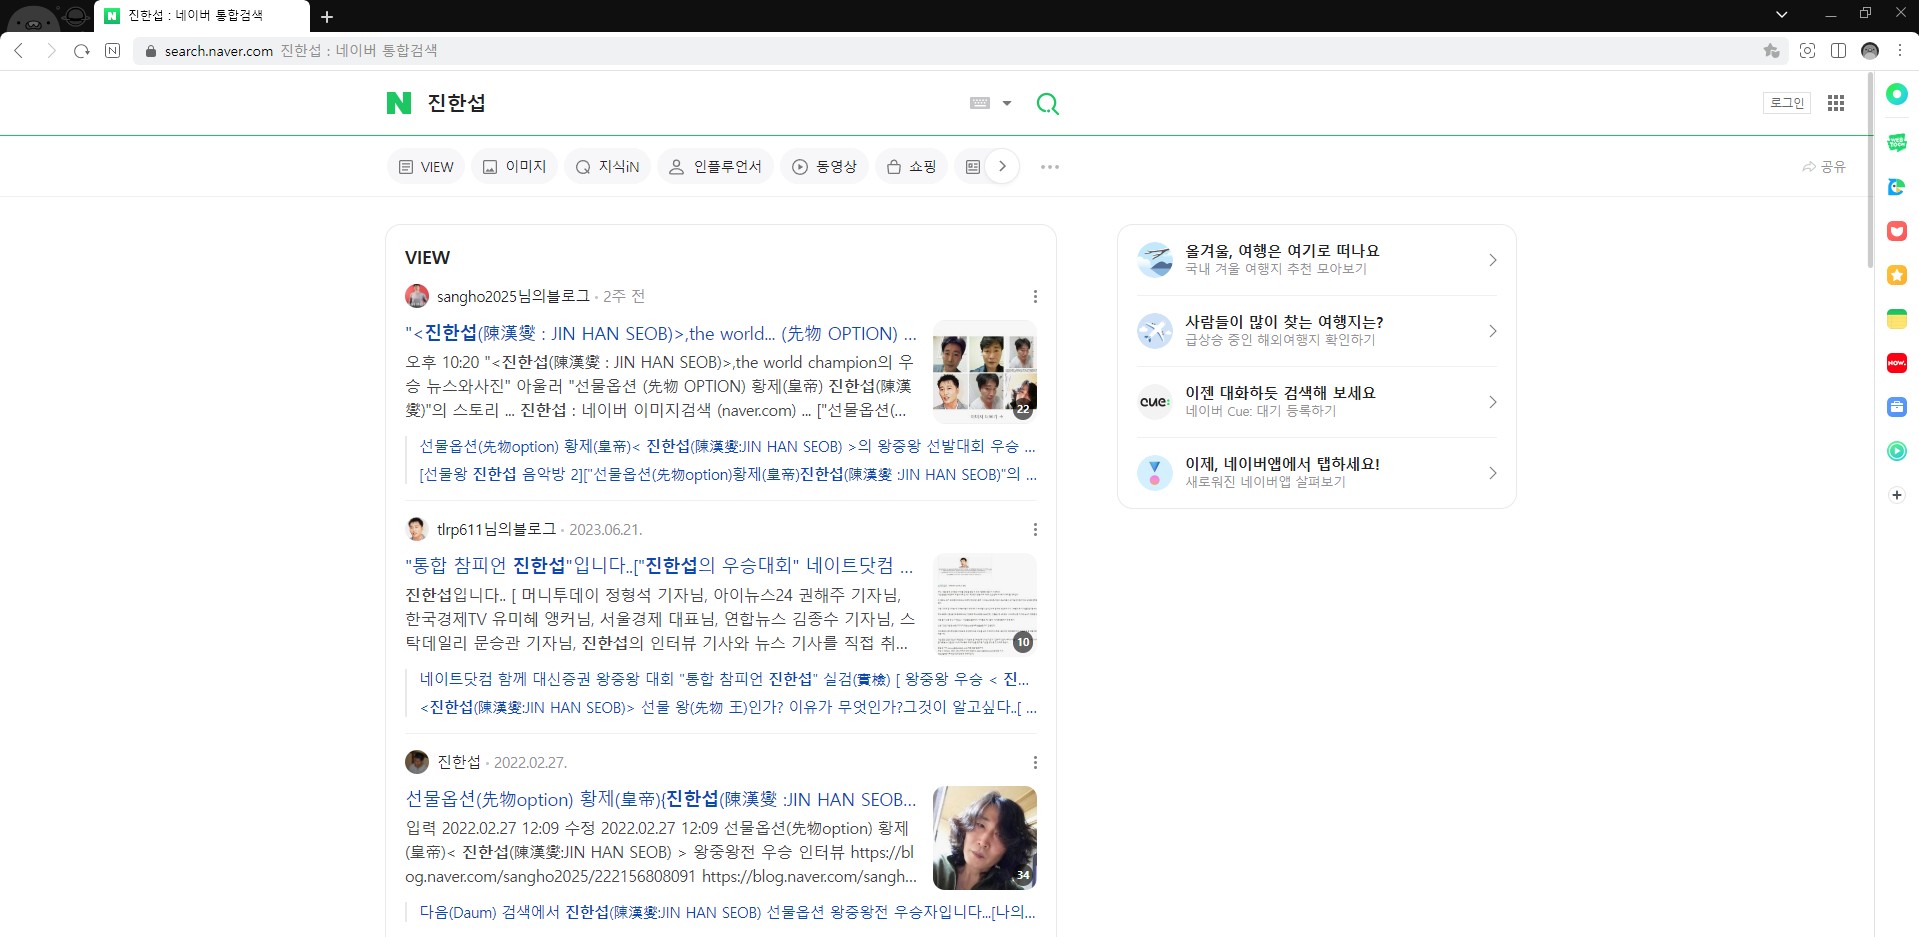This screenshot has width=1919, height=937.
Task: Click the green search magnifier icon
Action: [1047, 103]
